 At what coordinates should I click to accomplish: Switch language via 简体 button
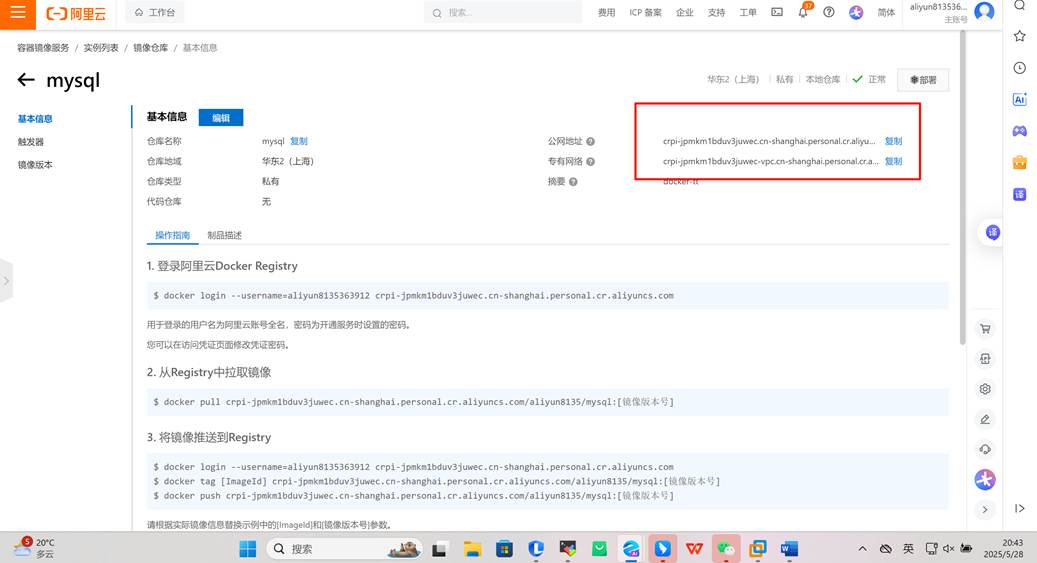point(886,13)
